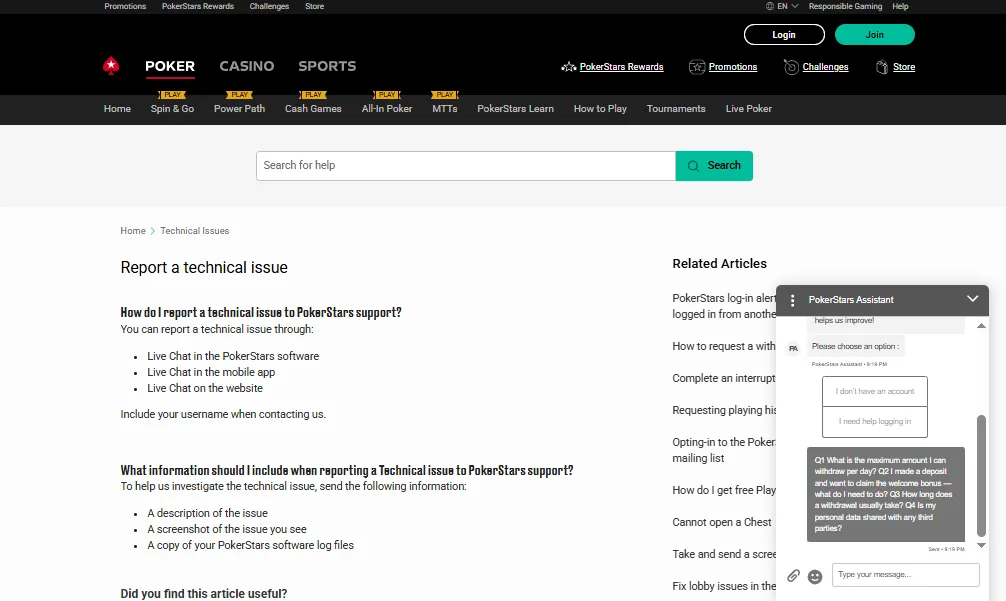Click the Type your message chat field
The image size is (1006, 601).
905,575
